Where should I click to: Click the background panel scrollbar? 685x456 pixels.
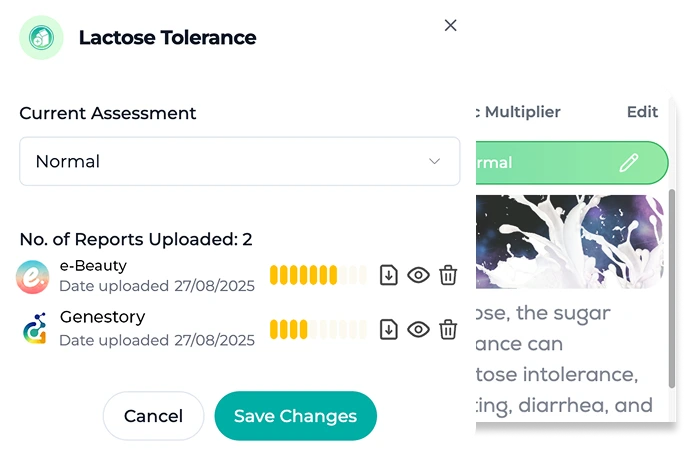click(671, 290)
